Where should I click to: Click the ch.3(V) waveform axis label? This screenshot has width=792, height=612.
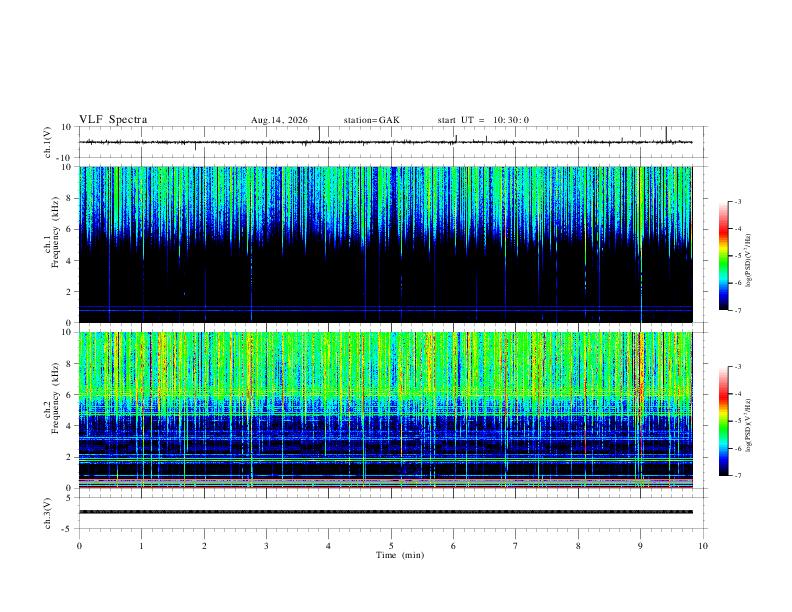pos(48,513)
